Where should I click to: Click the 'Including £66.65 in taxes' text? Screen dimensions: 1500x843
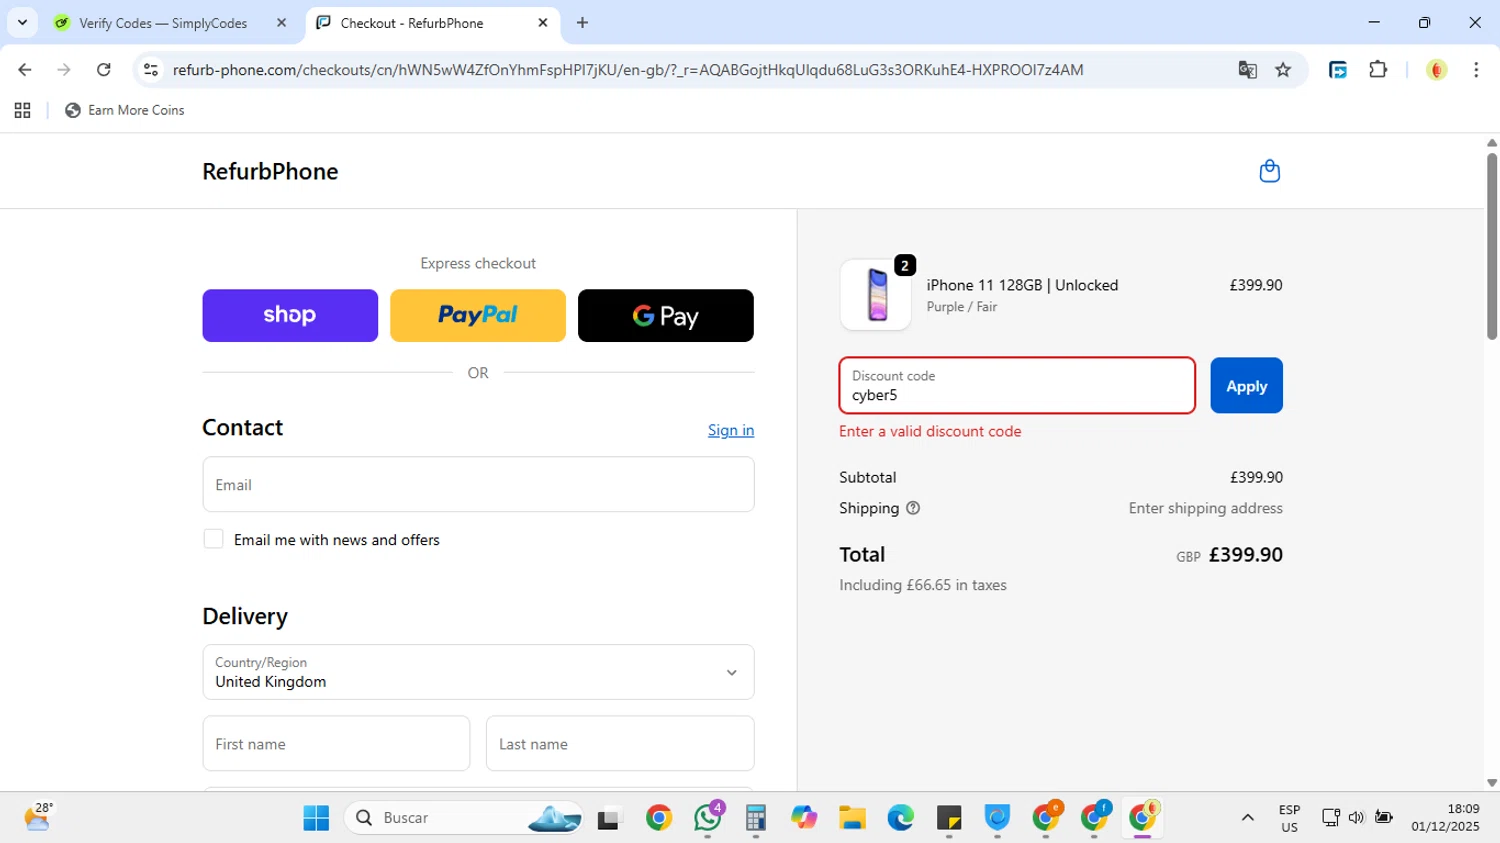click(923, 585)
